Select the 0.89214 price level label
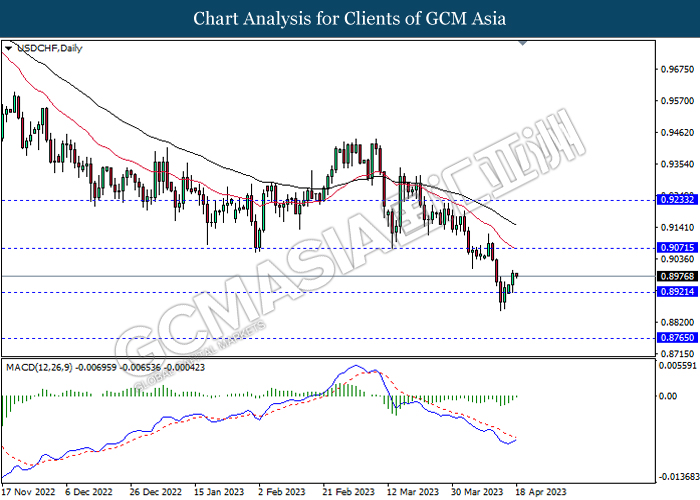 point(677,292)
